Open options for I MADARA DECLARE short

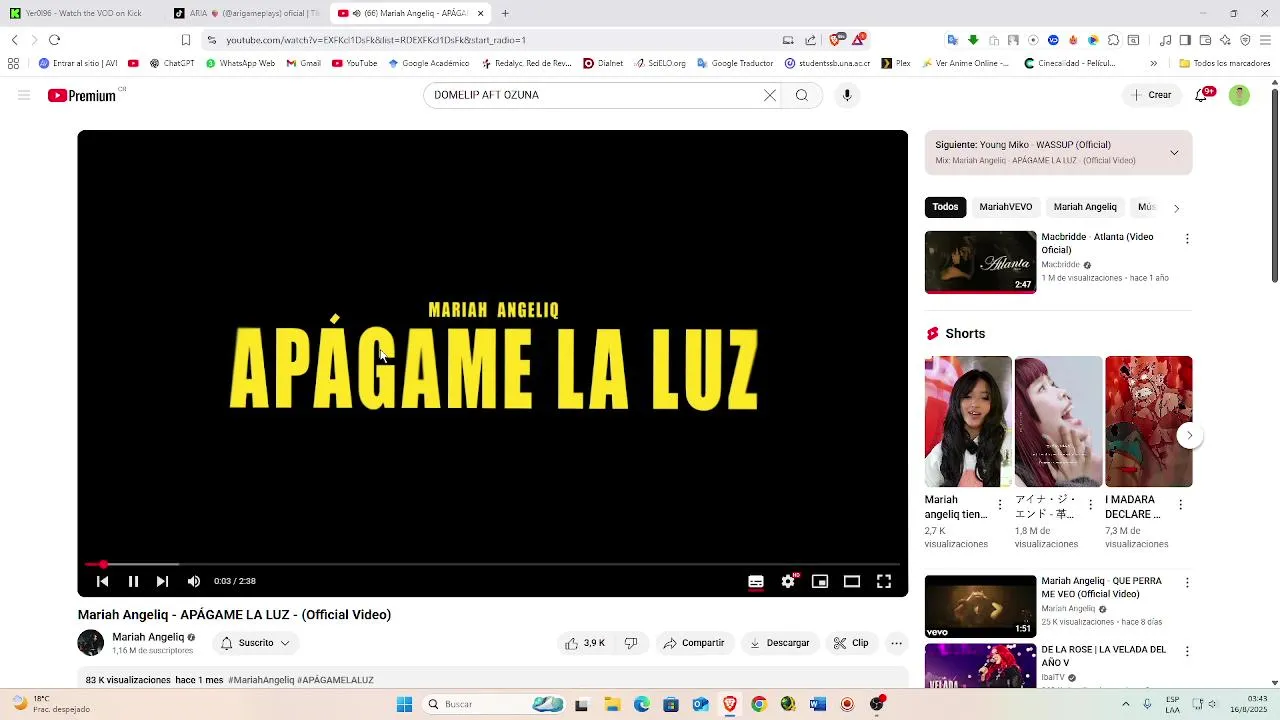tap(1180, 505)
